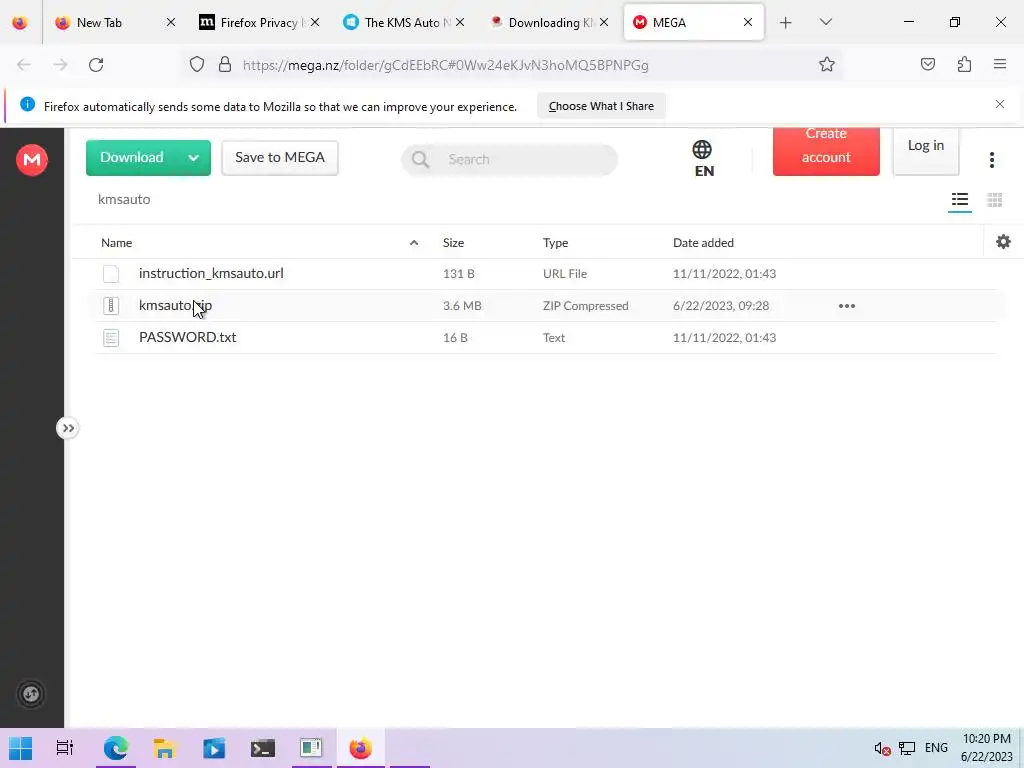1024x768 pixels.
Task: Open the list all tabs dropdown
Action: click(x=825, y=22)
